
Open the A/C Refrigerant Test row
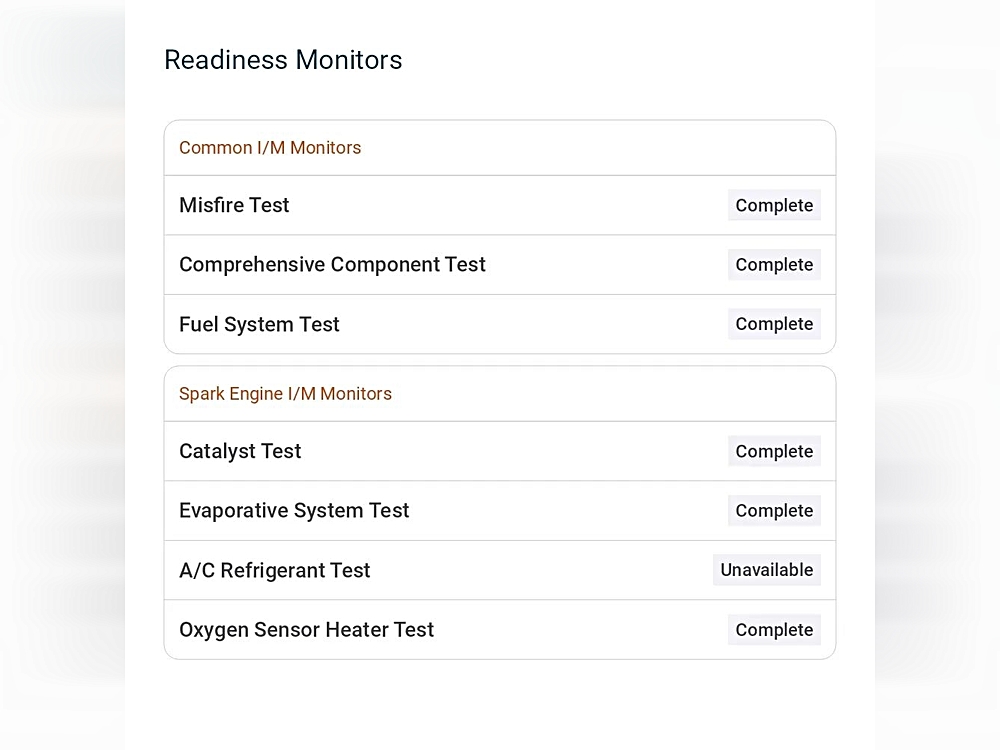500,570
